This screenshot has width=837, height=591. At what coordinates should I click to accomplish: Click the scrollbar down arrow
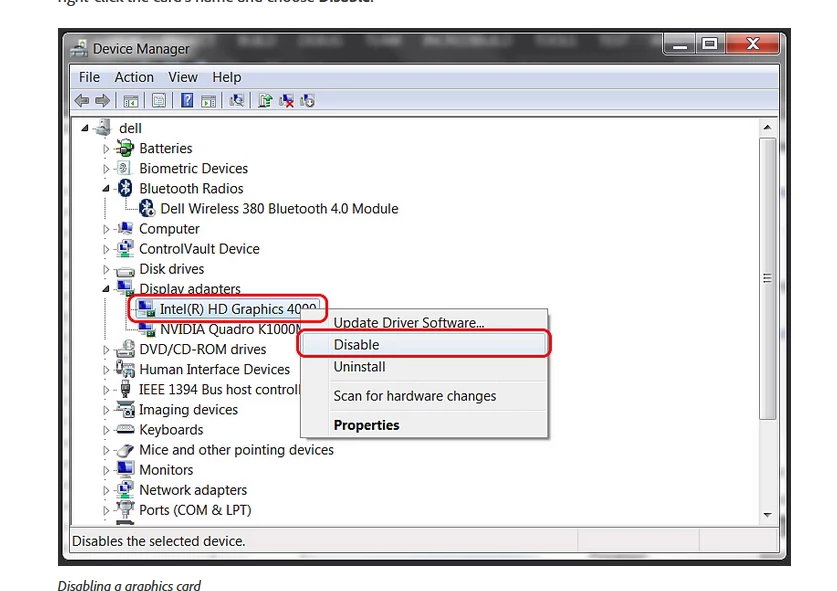[767, 515]
